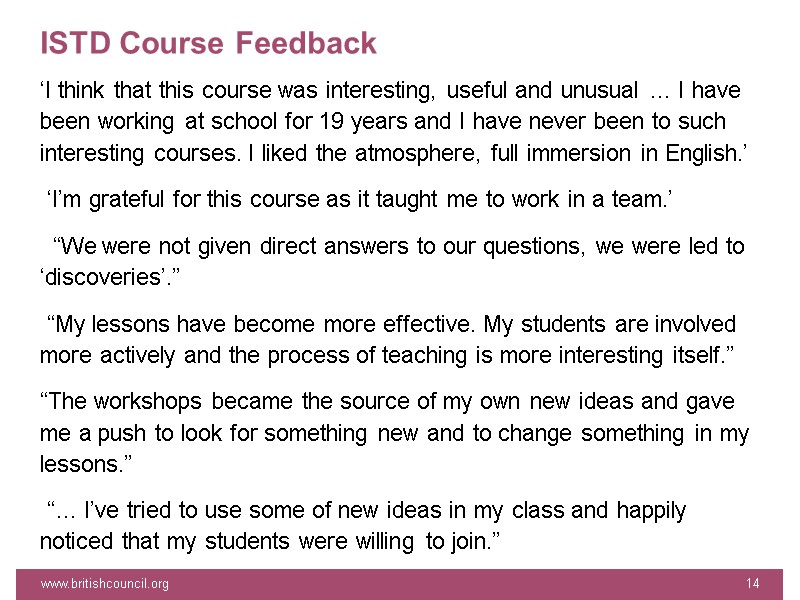Click the slide number 14
Screen dimensions: 800x600
point(753,583)
